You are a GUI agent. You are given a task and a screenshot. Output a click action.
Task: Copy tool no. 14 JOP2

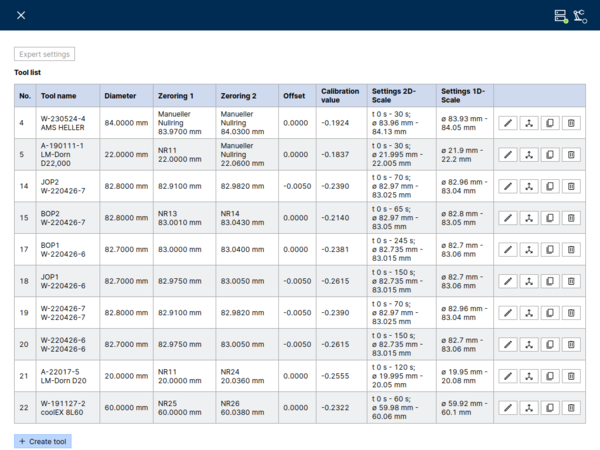(x=550, y=186)
